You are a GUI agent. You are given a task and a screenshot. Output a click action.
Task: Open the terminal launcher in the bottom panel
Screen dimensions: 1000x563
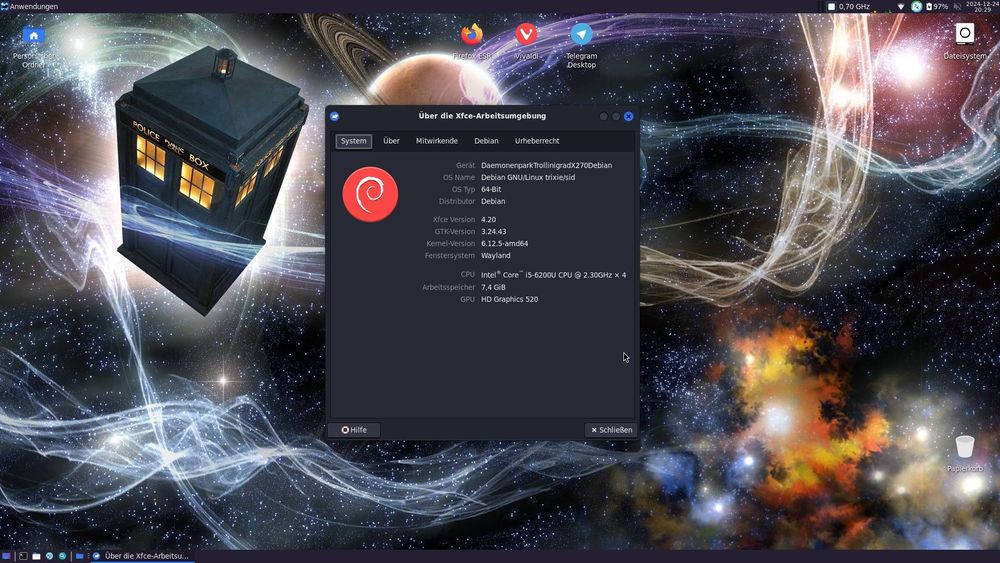(23, 556)
